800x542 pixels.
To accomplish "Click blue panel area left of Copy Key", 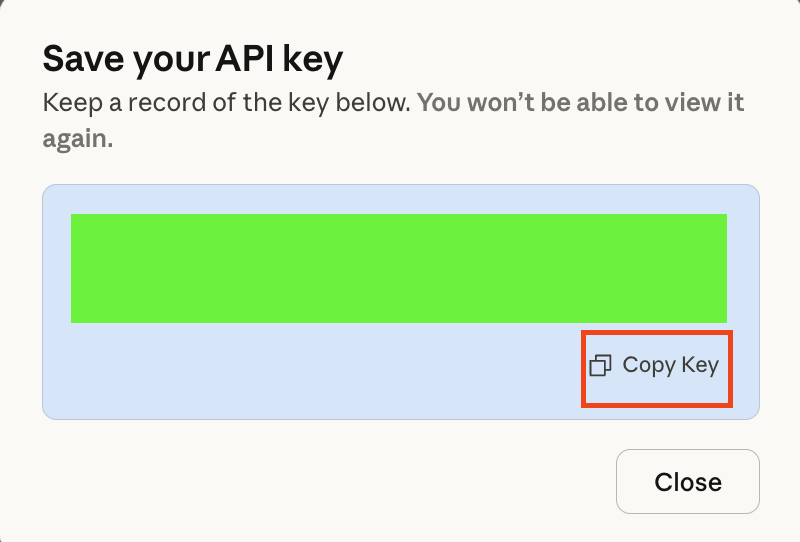I will point(320,370).
